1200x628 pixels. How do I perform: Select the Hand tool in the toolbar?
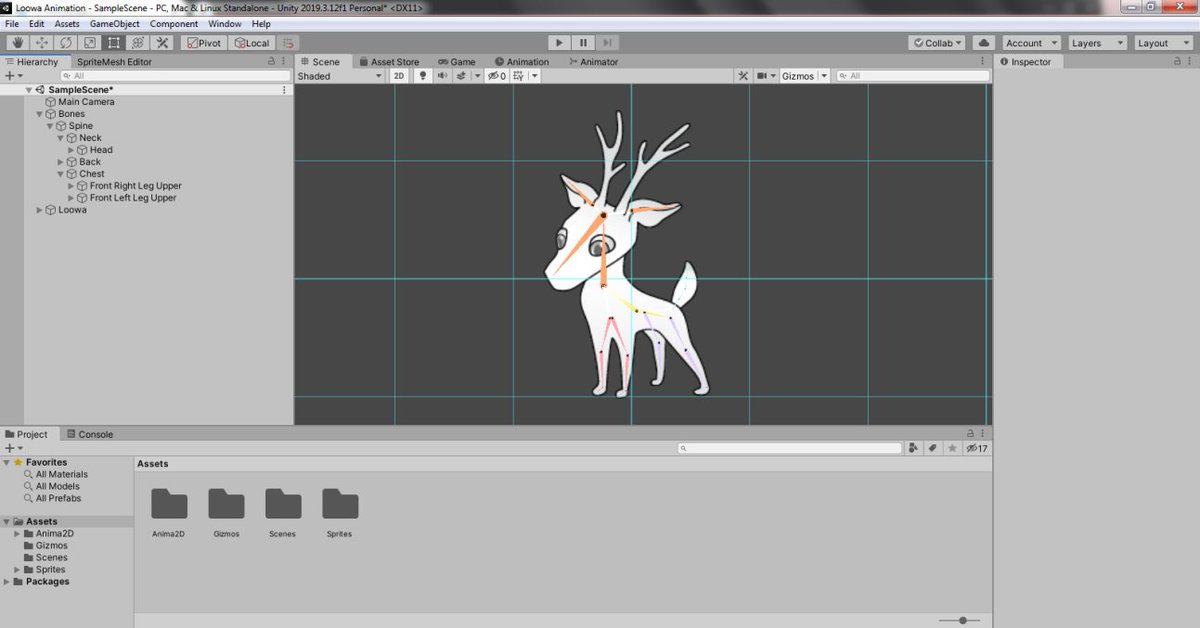18,43
